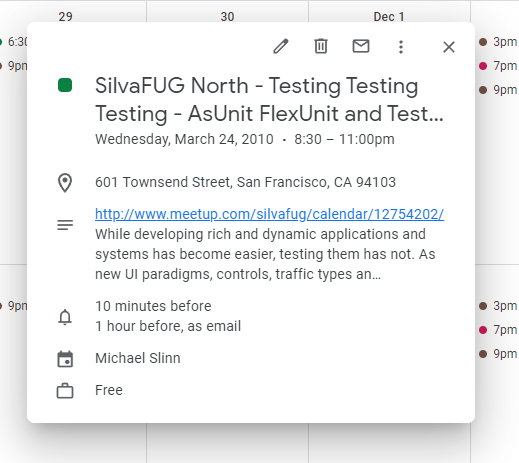This screenshot has height=463, width=519.
Task: Open day 29 in the calendar header
Action: click(65, 17)
